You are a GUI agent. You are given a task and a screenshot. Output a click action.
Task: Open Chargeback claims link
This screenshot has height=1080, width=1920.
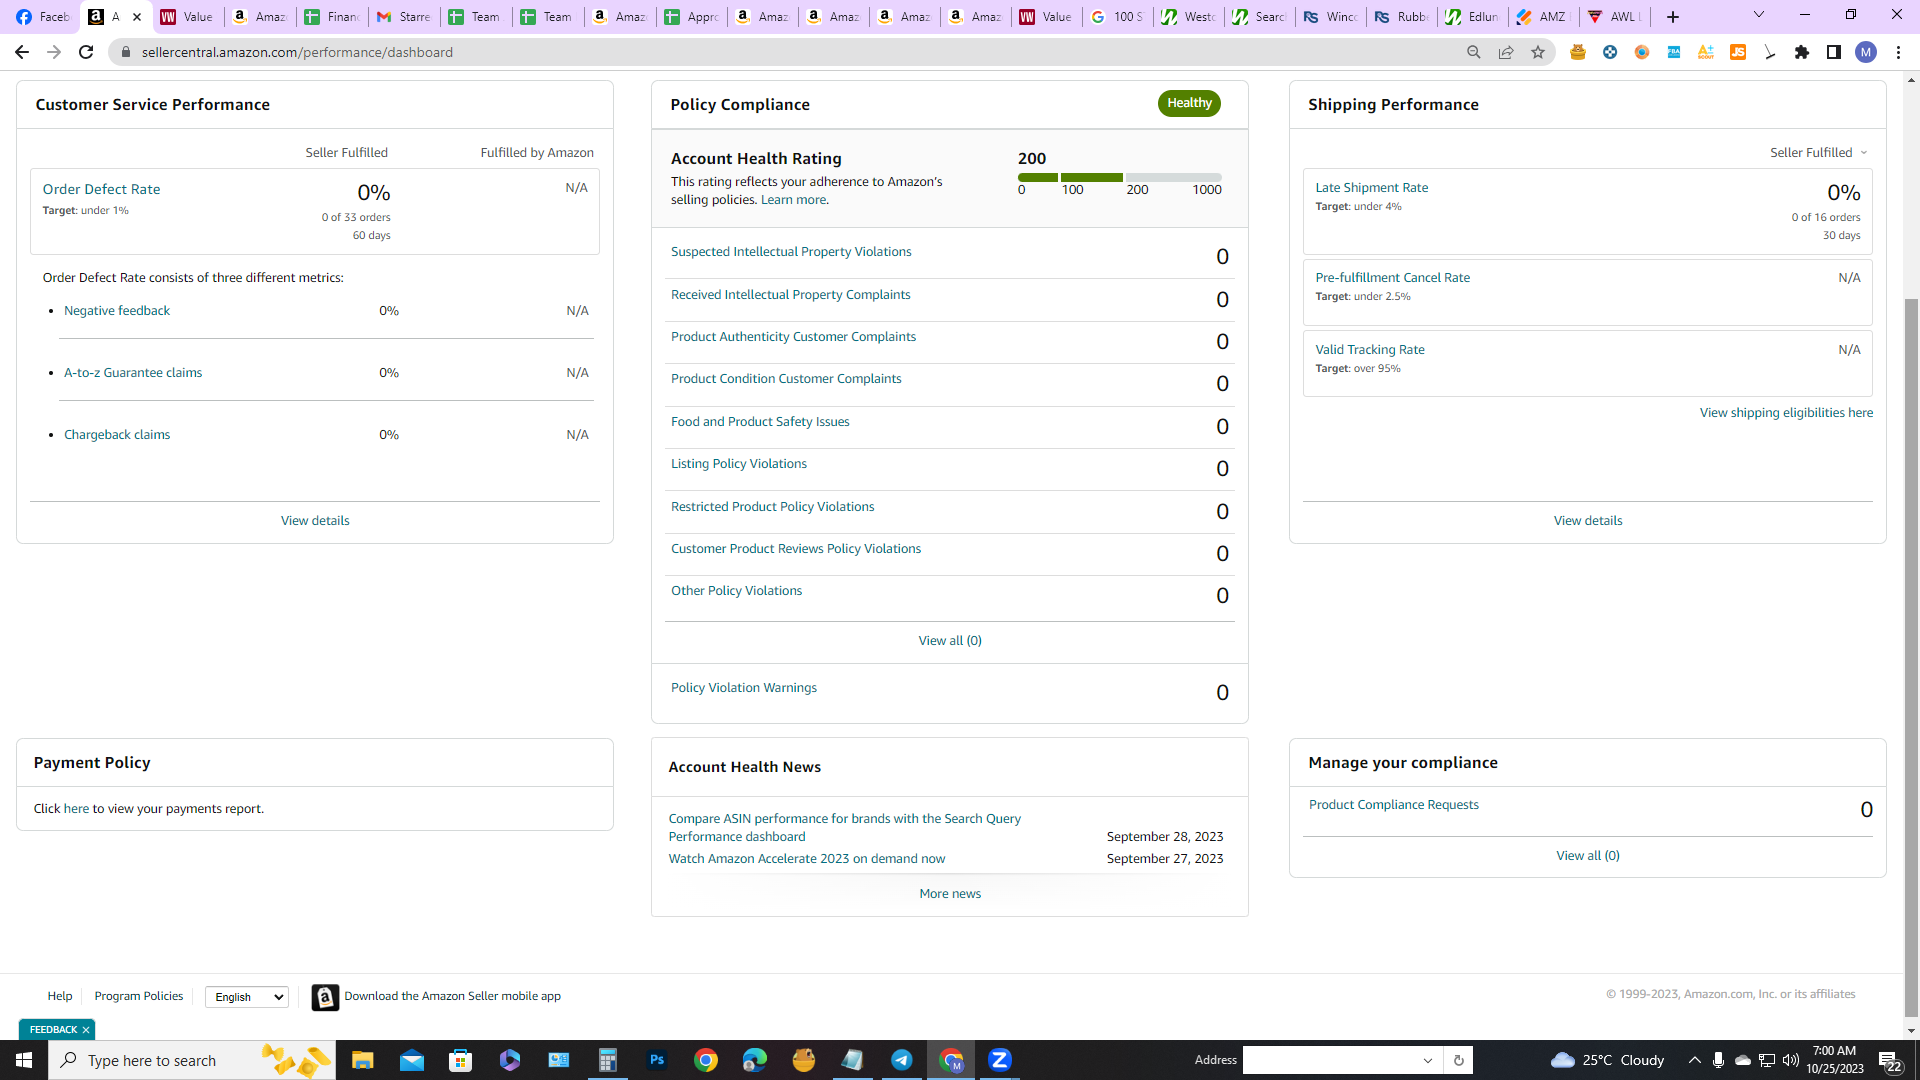(x=117, y=435)
